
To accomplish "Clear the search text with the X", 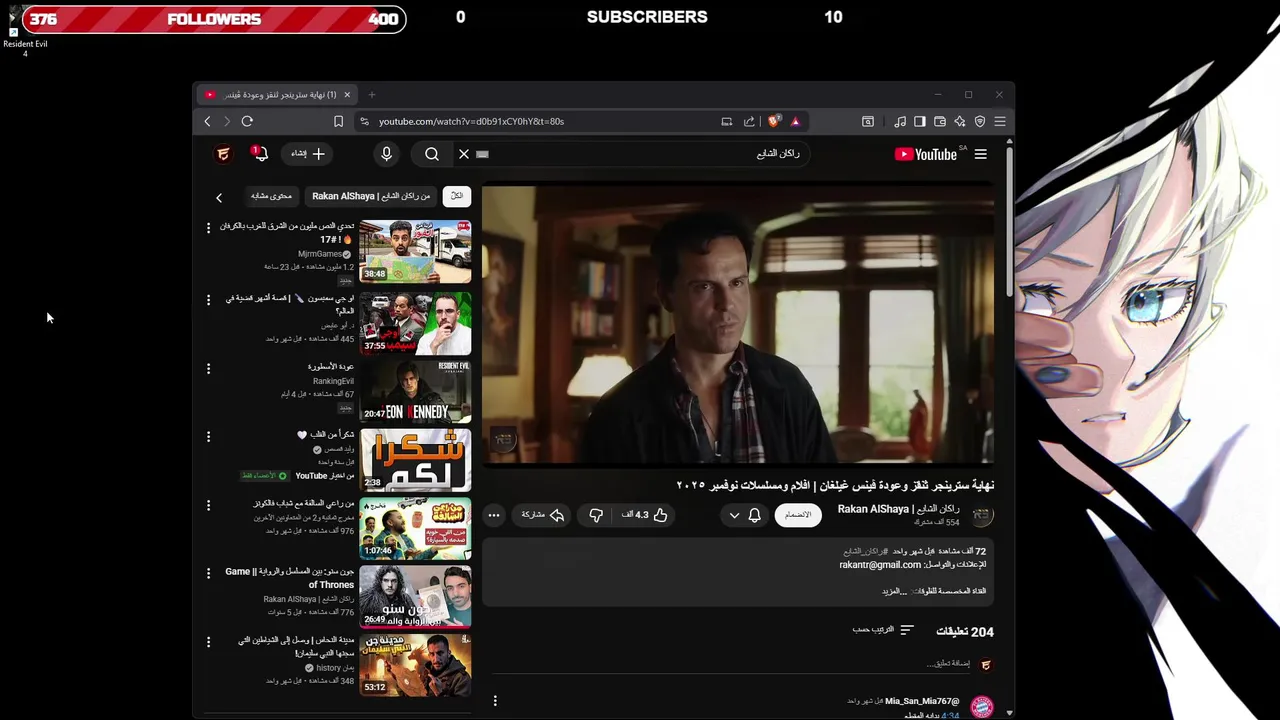I will pos(464,154).
